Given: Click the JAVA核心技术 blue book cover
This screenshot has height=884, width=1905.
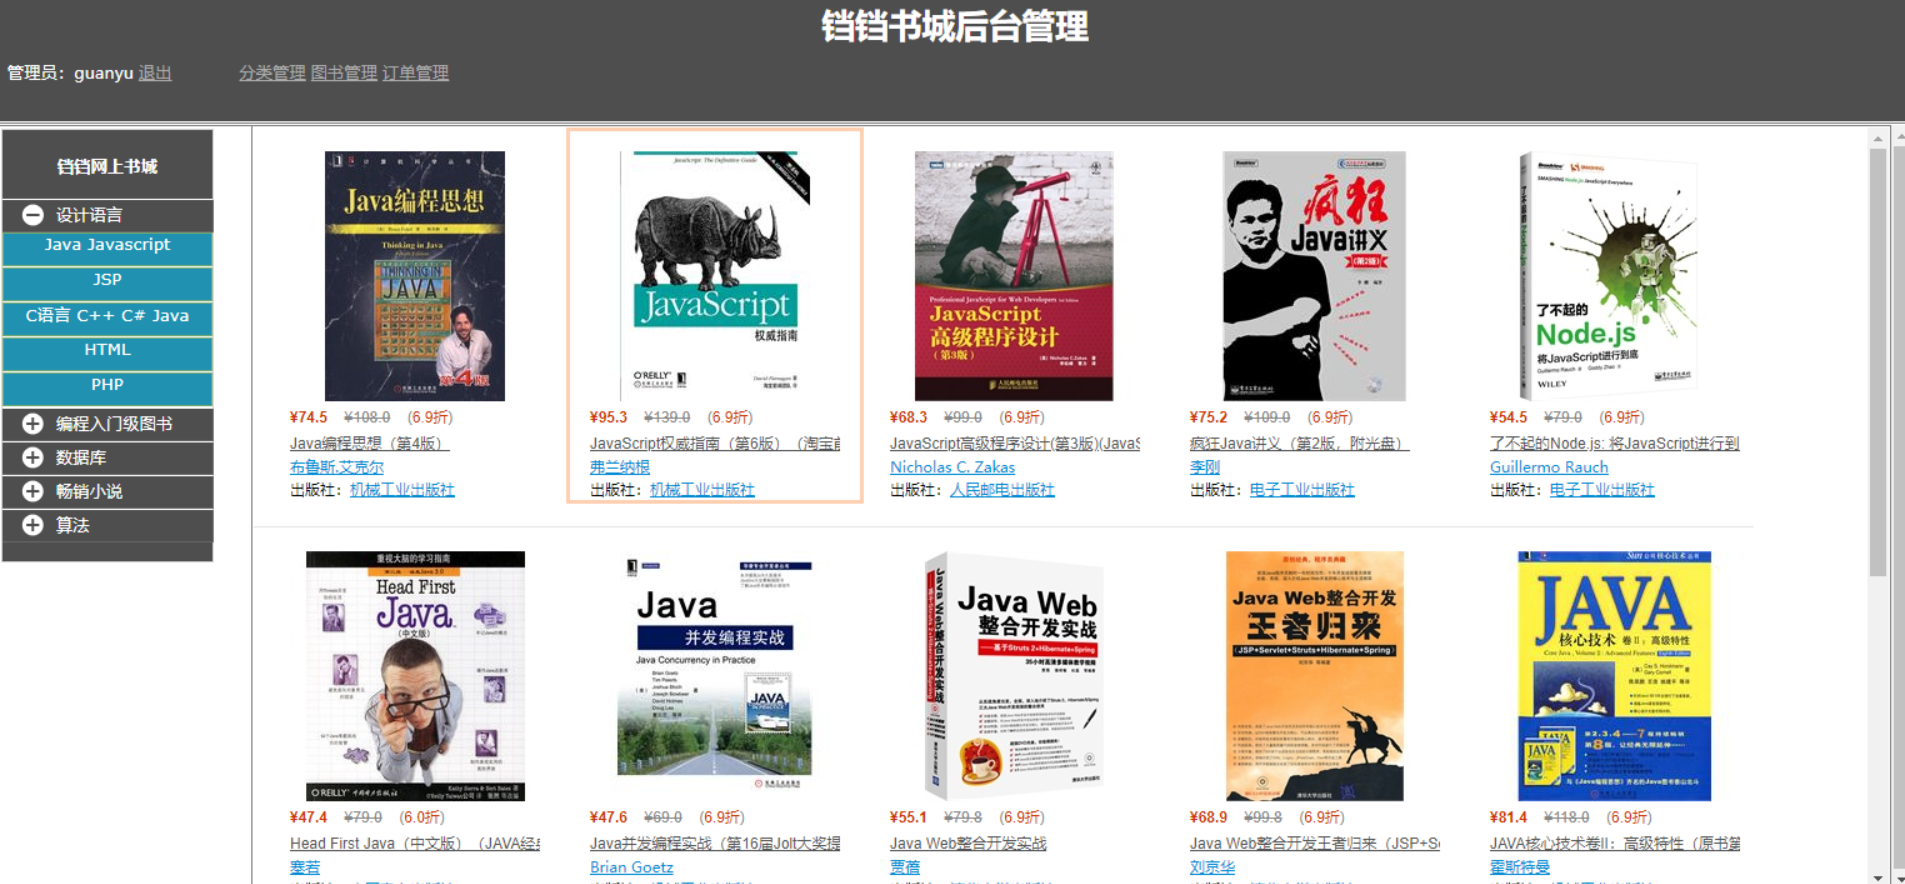Looking at the screenshot, I should tap(1614, 676).
